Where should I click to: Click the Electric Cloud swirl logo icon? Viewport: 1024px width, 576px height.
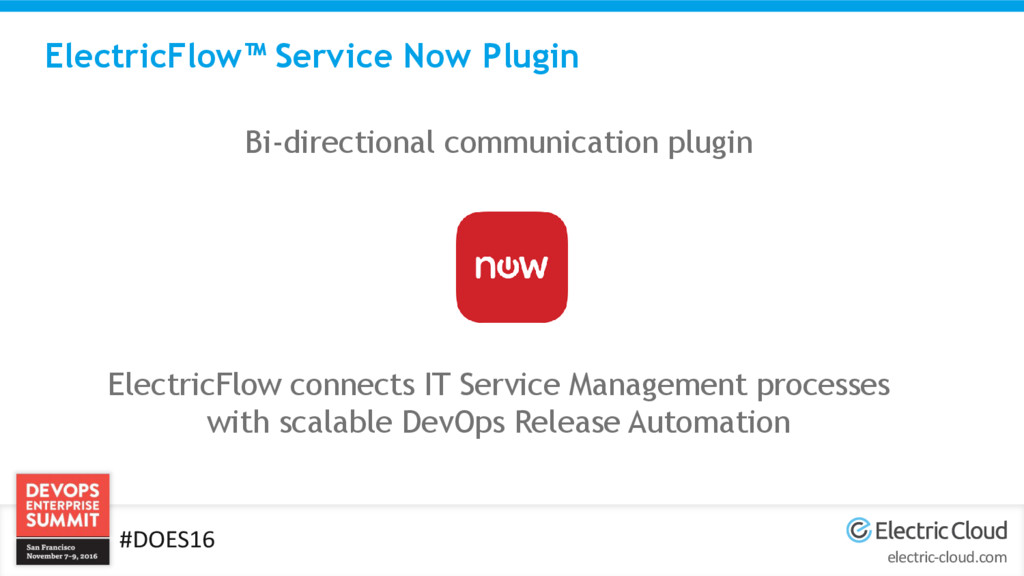click(x=859, y=530)
